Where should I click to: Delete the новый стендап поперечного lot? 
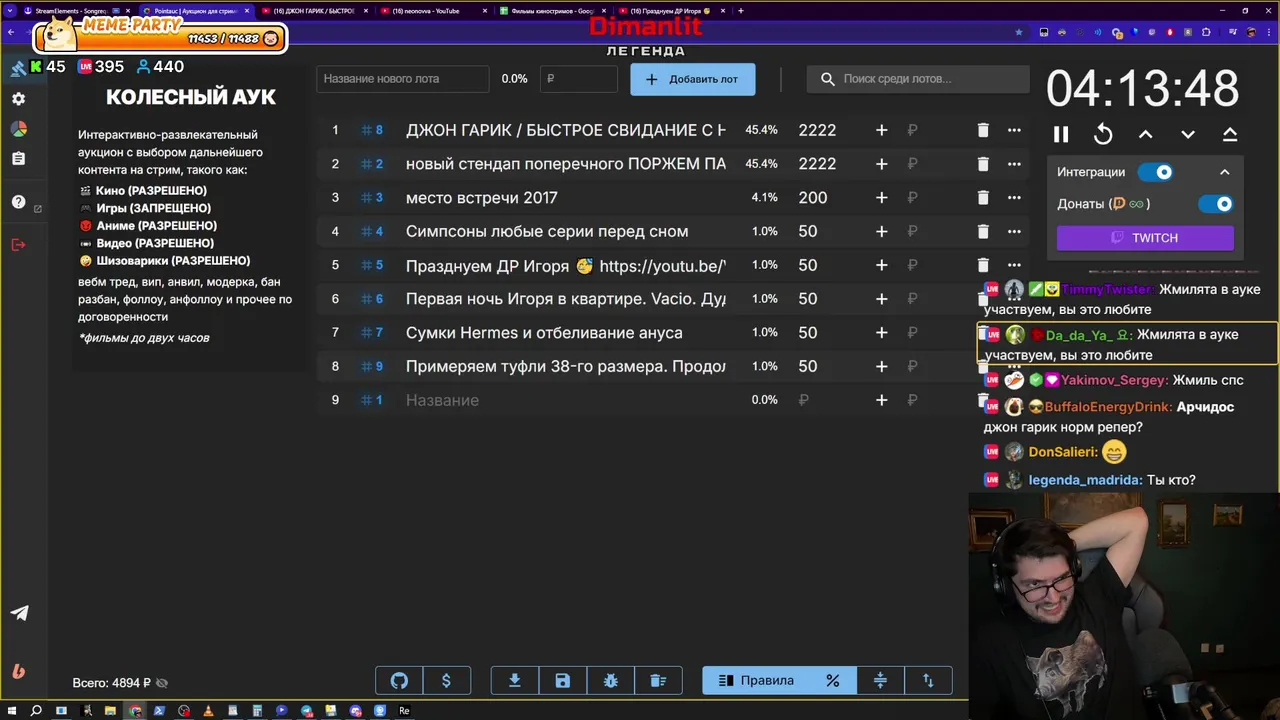tap(982, 164)
